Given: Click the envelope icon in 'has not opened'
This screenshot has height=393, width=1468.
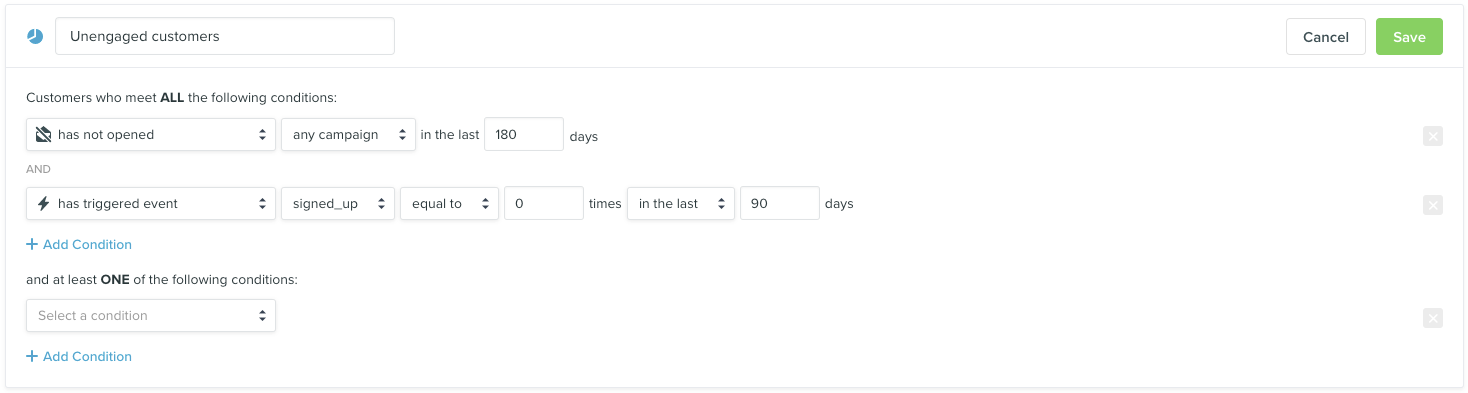Looking at the screenshot, I should 43,134.
